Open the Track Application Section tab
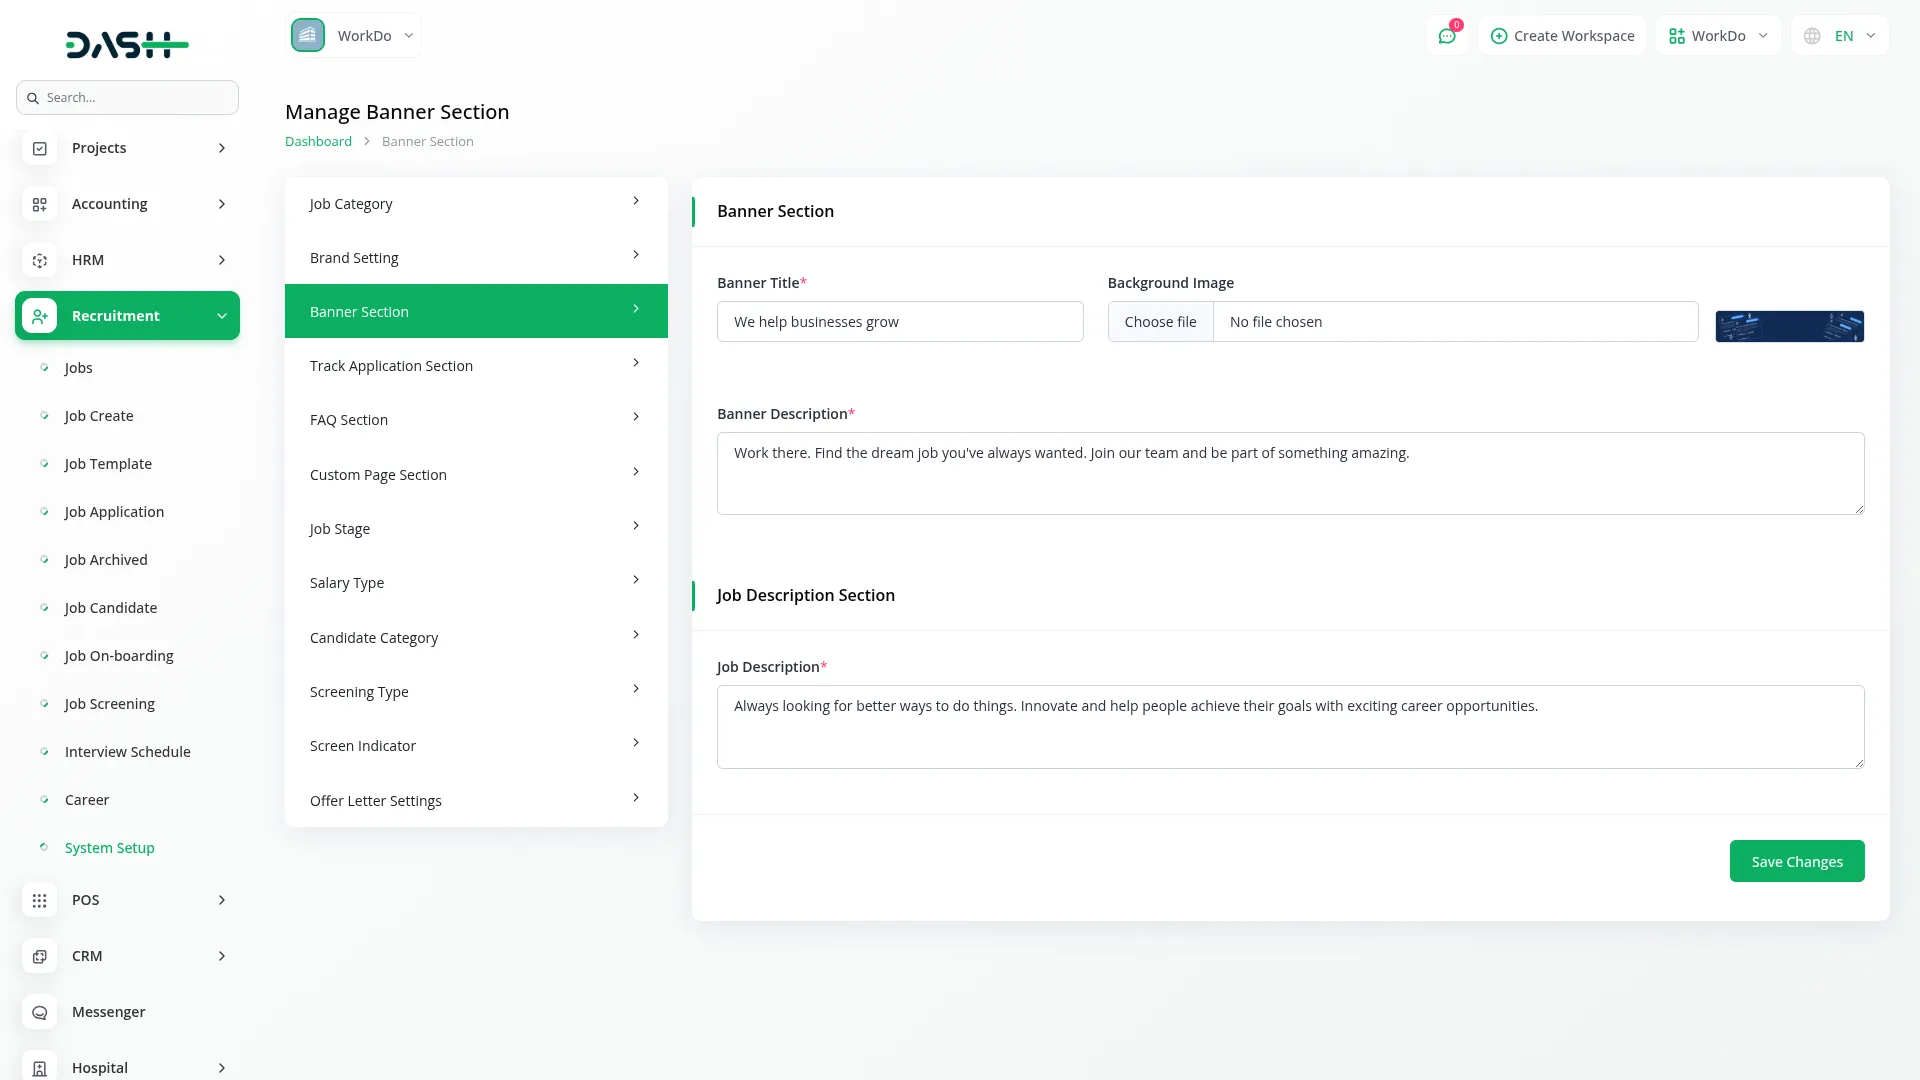This screenshot has height=1080, width=1920. (476, 366)
